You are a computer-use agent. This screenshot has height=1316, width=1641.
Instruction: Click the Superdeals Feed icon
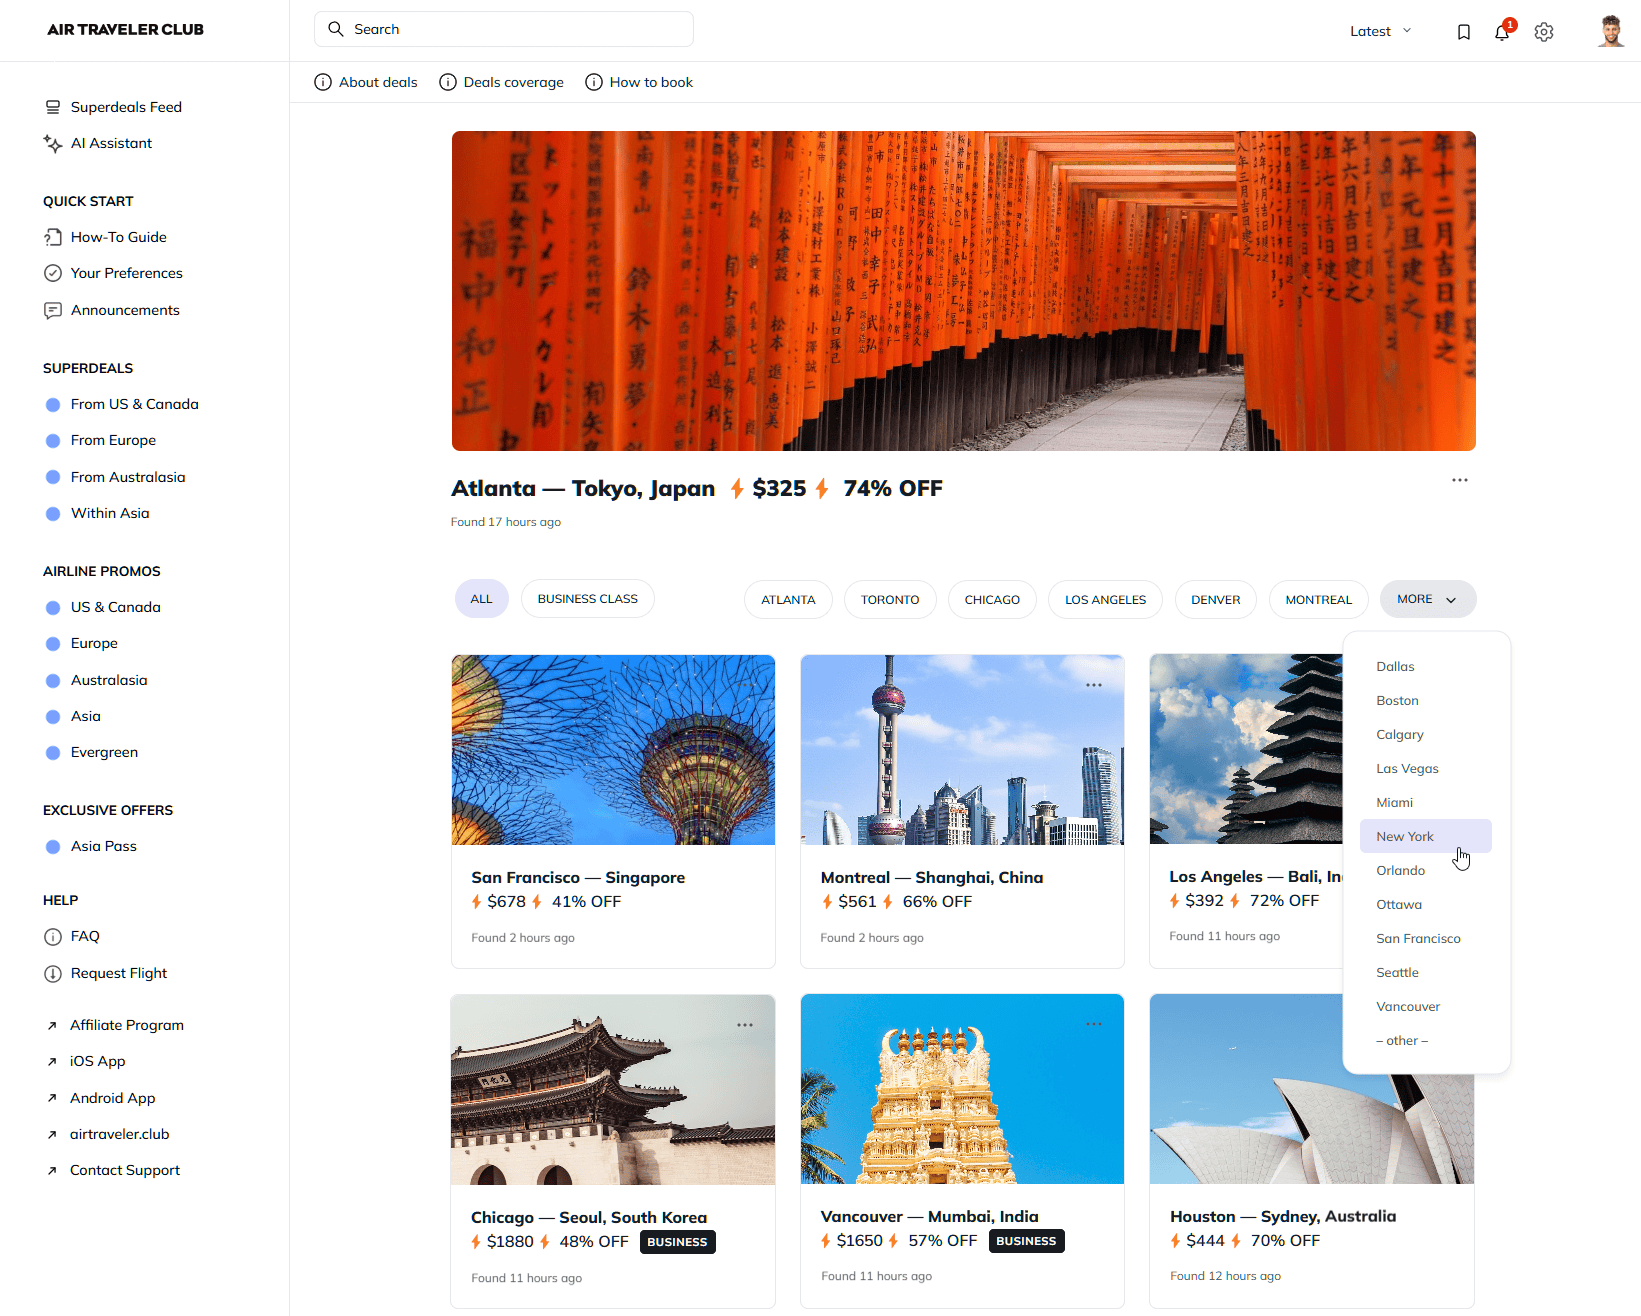point(53,107)
